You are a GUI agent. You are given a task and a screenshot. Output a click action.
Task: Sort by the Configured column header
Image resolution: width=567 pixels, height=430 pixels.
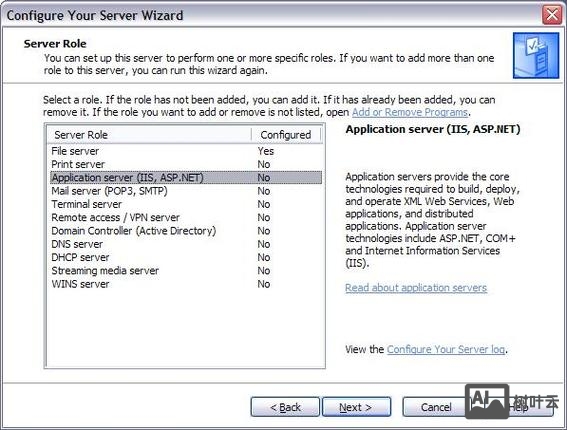(286, 135)
